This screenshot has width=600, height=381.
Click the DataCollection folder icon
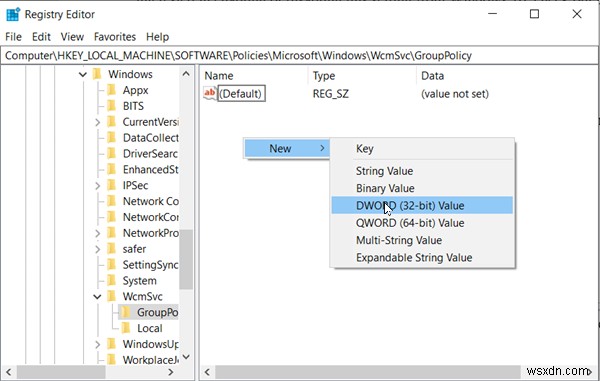tap(111, 137)
